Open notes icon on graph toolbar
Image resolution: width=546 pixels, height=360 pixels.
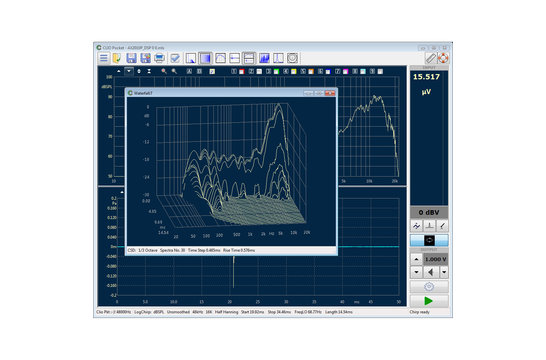click(212, 71)
